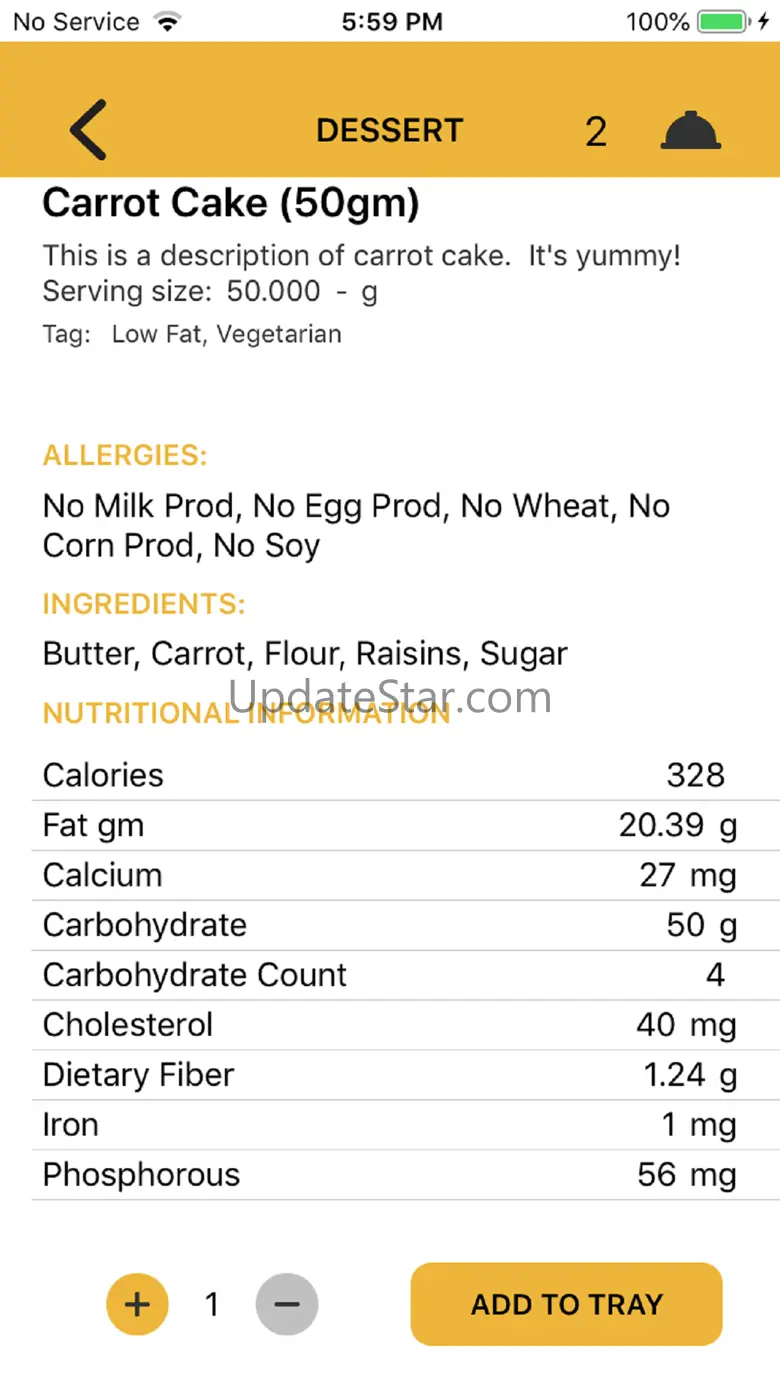
Task: Tap the Low Fat, Vegetarian tag text
Action: pyautogui.click(x=226, y=334)
